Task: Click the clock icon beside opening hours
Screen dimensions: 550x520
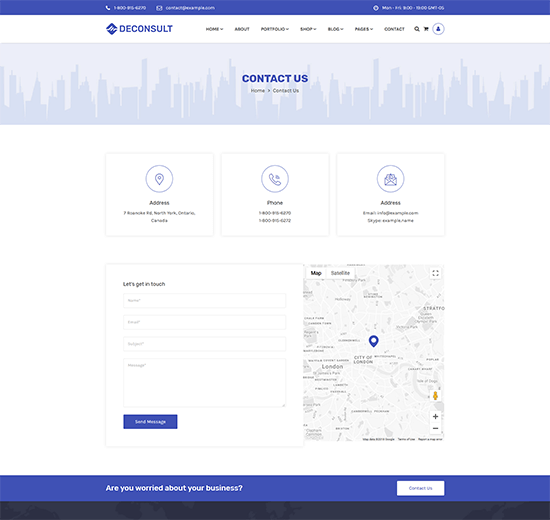Action: (x=376, y=8)
